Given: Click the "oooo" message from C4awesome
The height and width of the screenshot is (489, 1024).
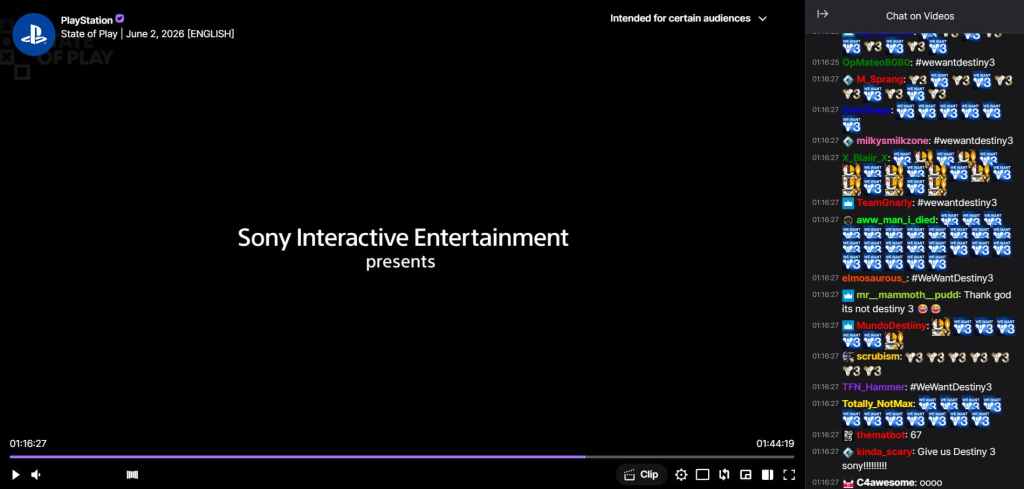Looking at the screenshot, I should click(x=931, y=484).
